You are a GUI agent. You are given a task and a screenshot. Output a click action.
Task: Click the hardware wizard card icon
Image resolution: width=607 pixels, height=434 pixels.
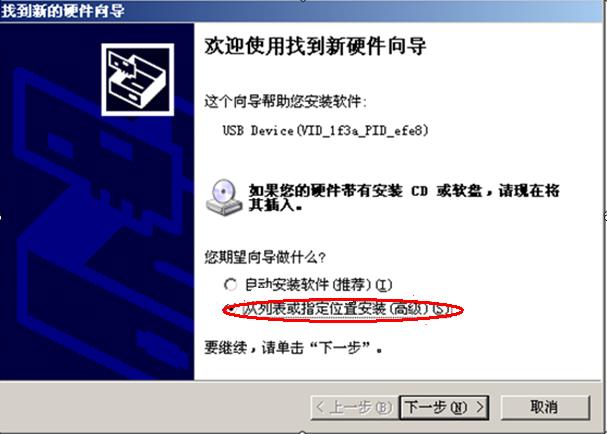pyautogui.click(x=137, y=79)
